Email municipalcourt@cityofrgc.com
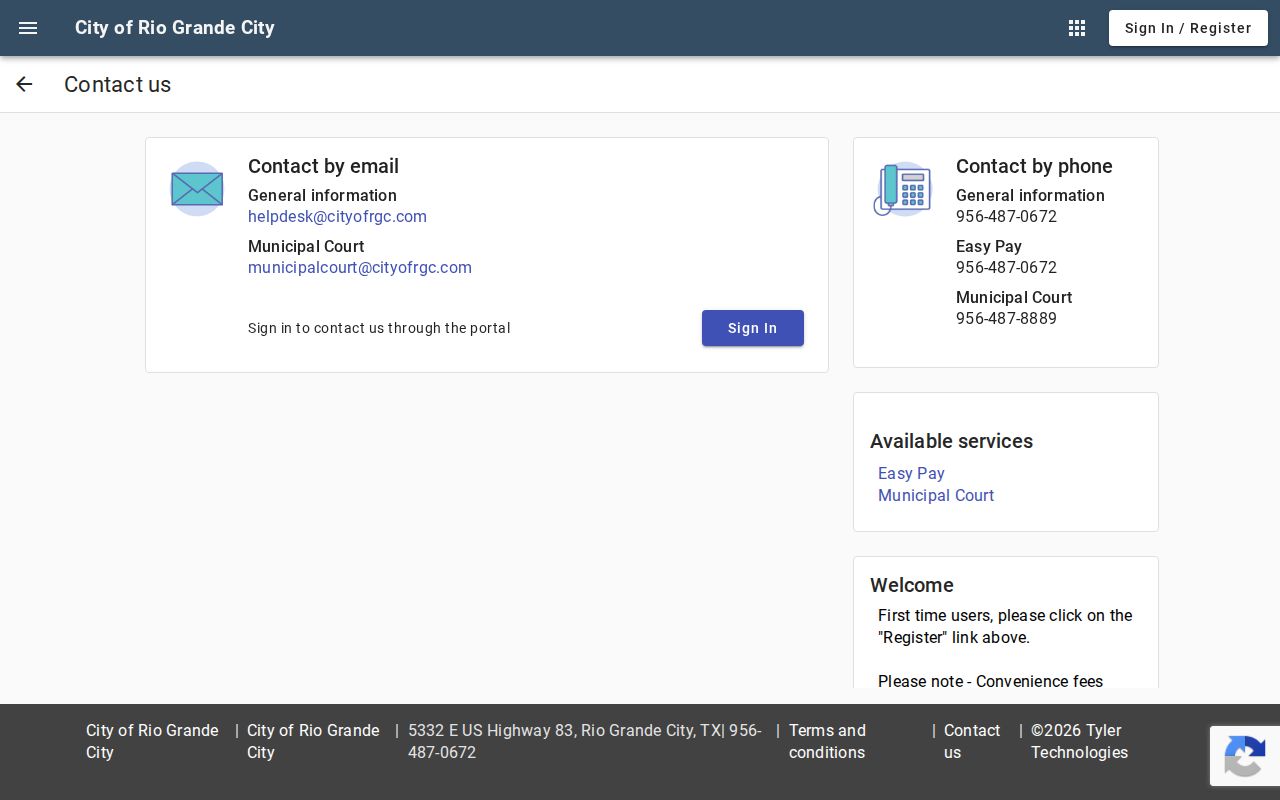The height and width of the screenshot is (800, 1280). (360, 268)
